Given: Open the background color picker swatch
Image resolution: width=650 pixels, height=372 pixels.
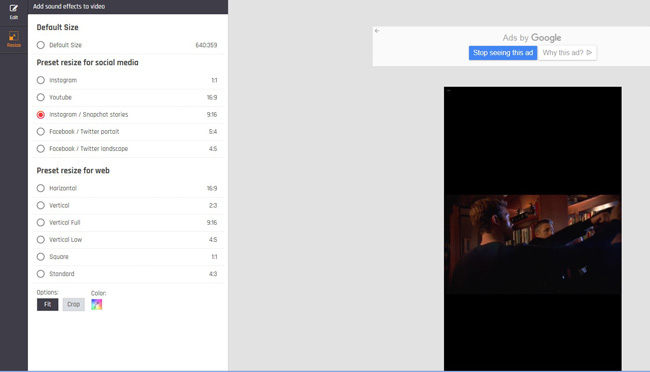Looking at the screenshot, I should pyautogui.click(x=97, y=304).
